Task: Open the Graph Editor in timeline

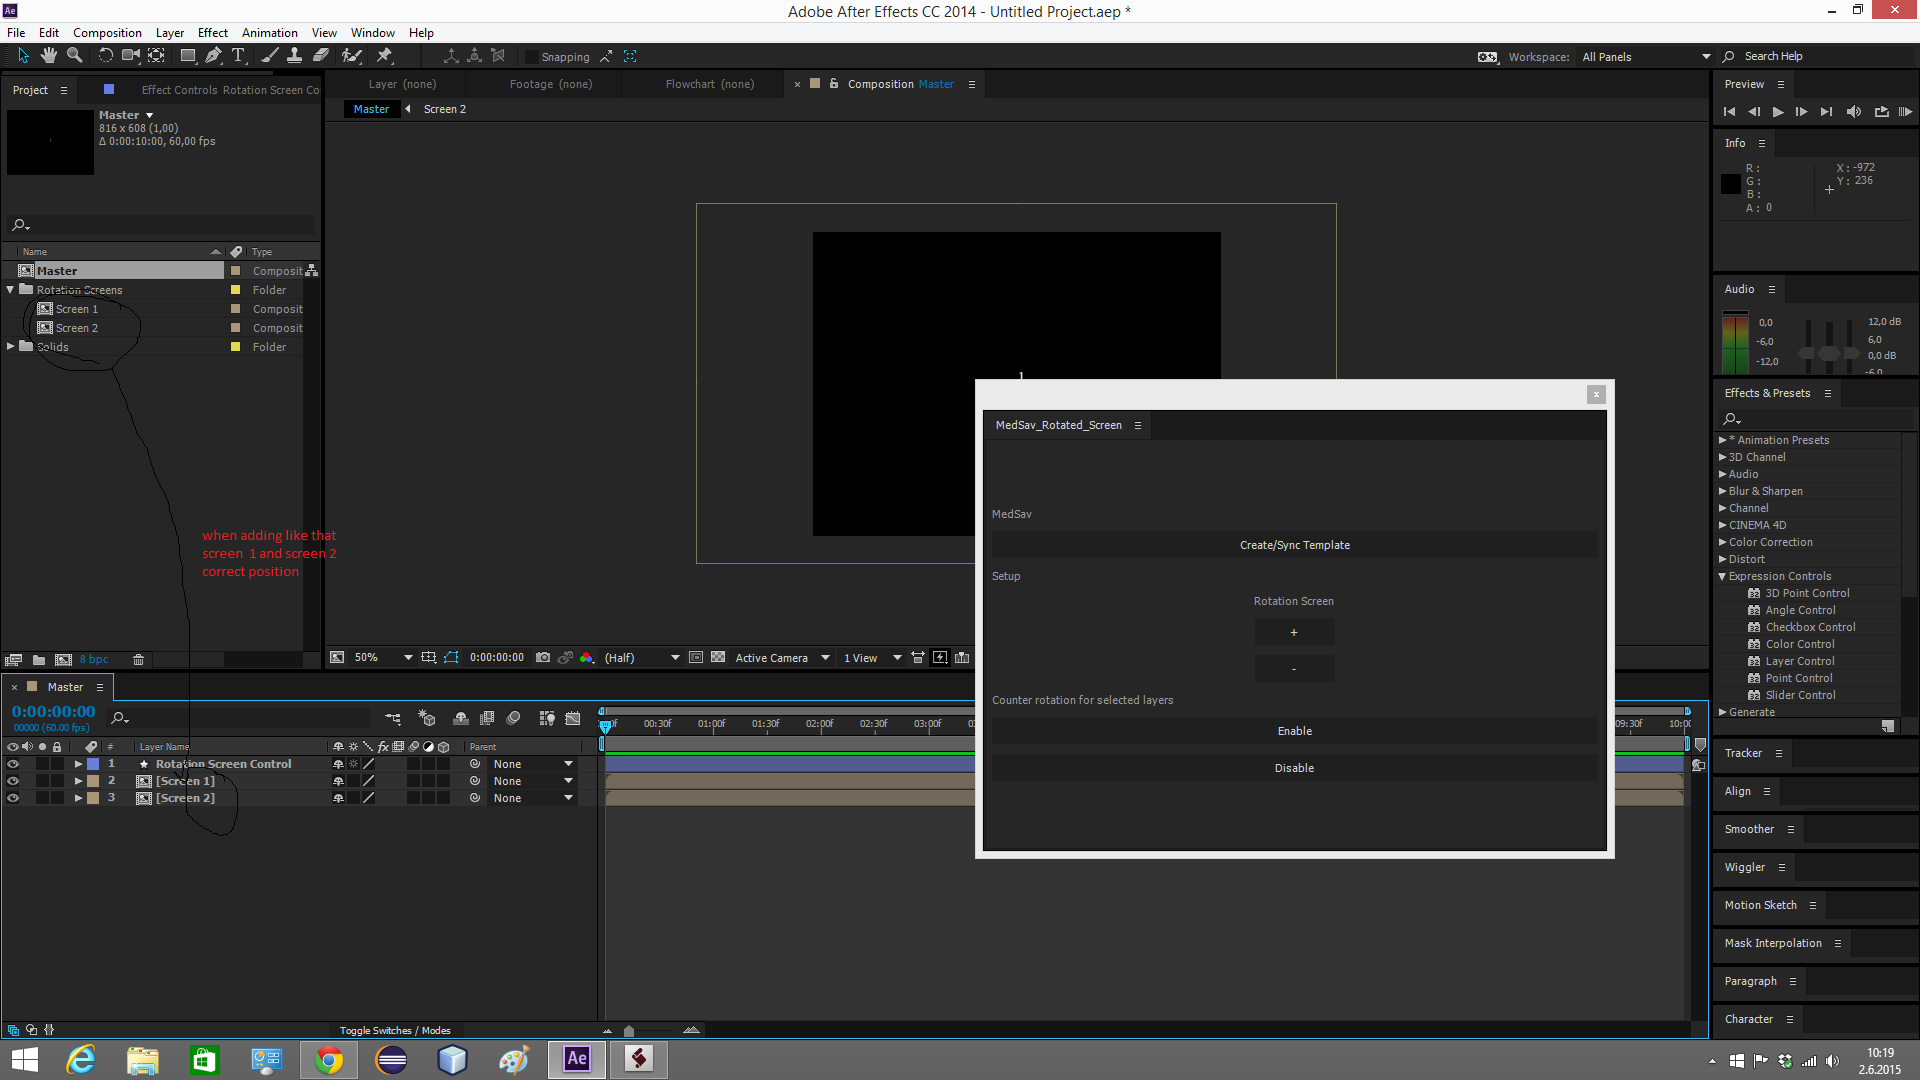Action: (573, 718)
